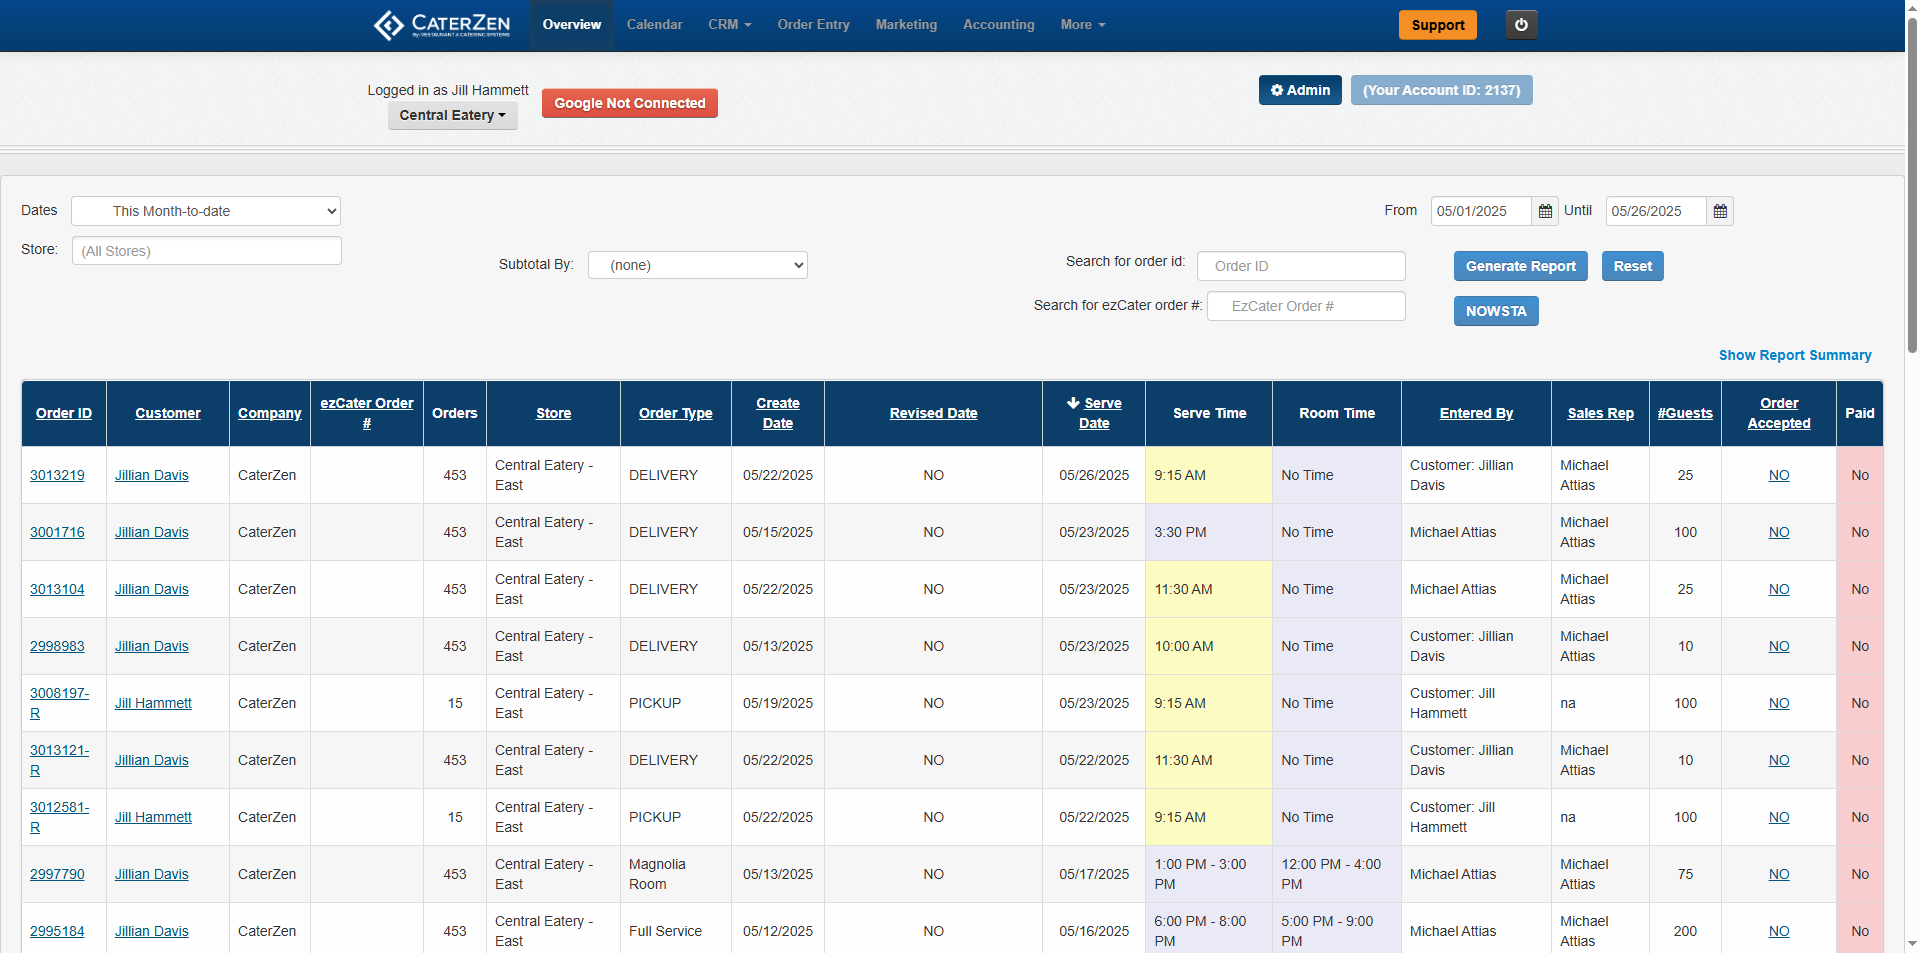Click the Order ID search field
The height and width of the screenshot is (953, 1920).
(1300, 266)
